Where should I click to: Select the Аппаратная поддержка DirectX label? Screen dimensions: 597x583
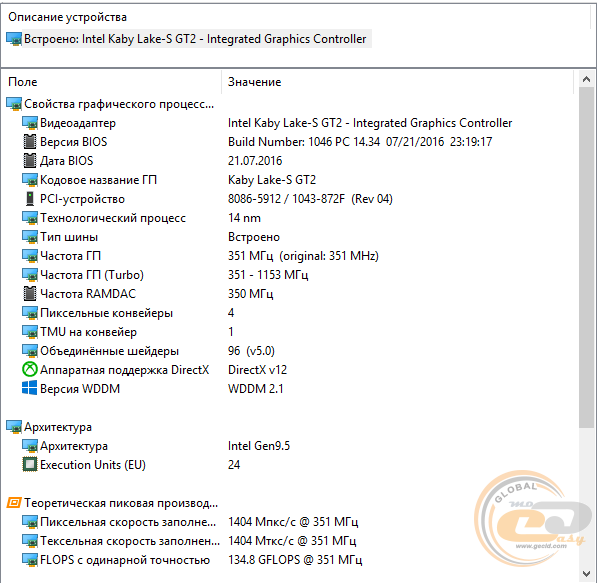pyautogui.click(x=125, y=370)
